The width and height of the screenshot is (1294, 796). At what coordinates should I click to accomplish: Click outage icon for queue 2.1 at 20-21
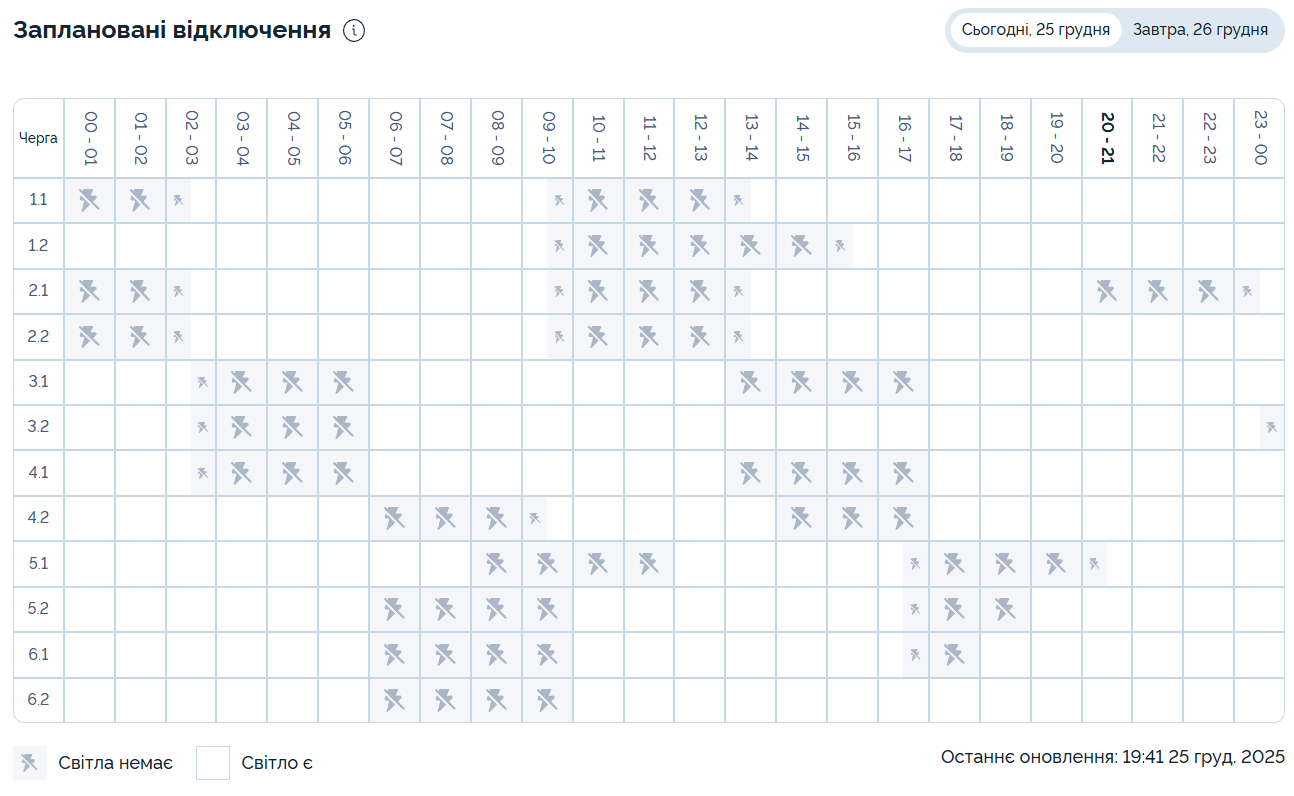click(1107, 291)
